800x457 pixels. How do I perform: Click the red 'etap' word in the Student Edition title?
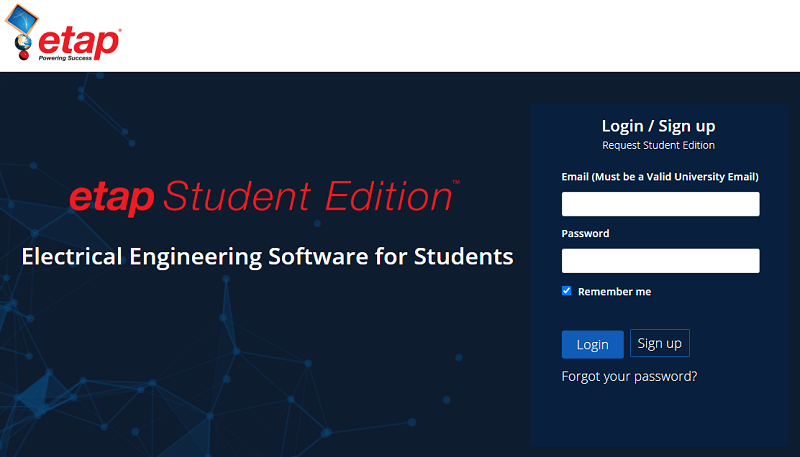111,197
